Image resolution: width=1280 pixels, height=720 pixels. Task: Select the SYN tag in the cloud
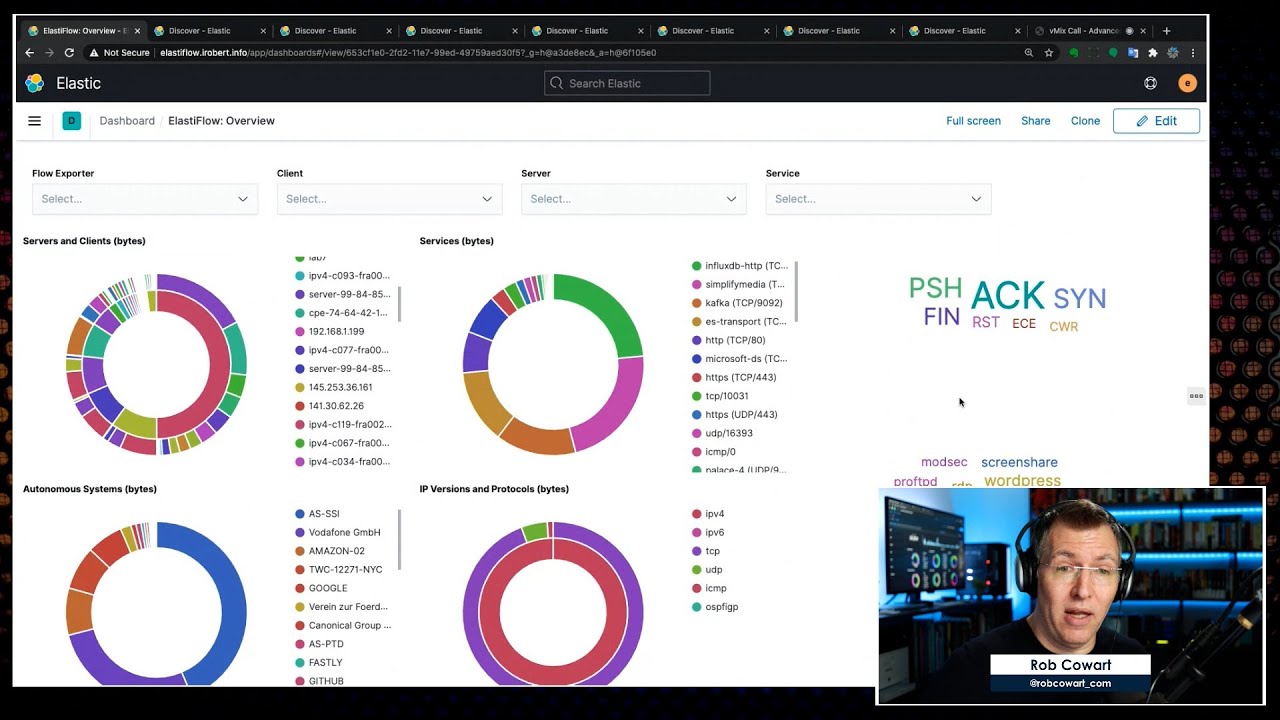[x=1079, y=298]
